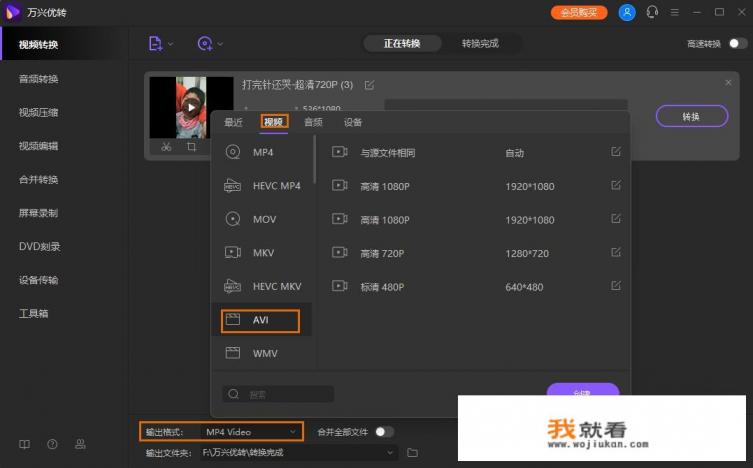Screen dimensions: 753x468
Task: Switch to the 转换完成 tab
Action: [x=480, y=44]
